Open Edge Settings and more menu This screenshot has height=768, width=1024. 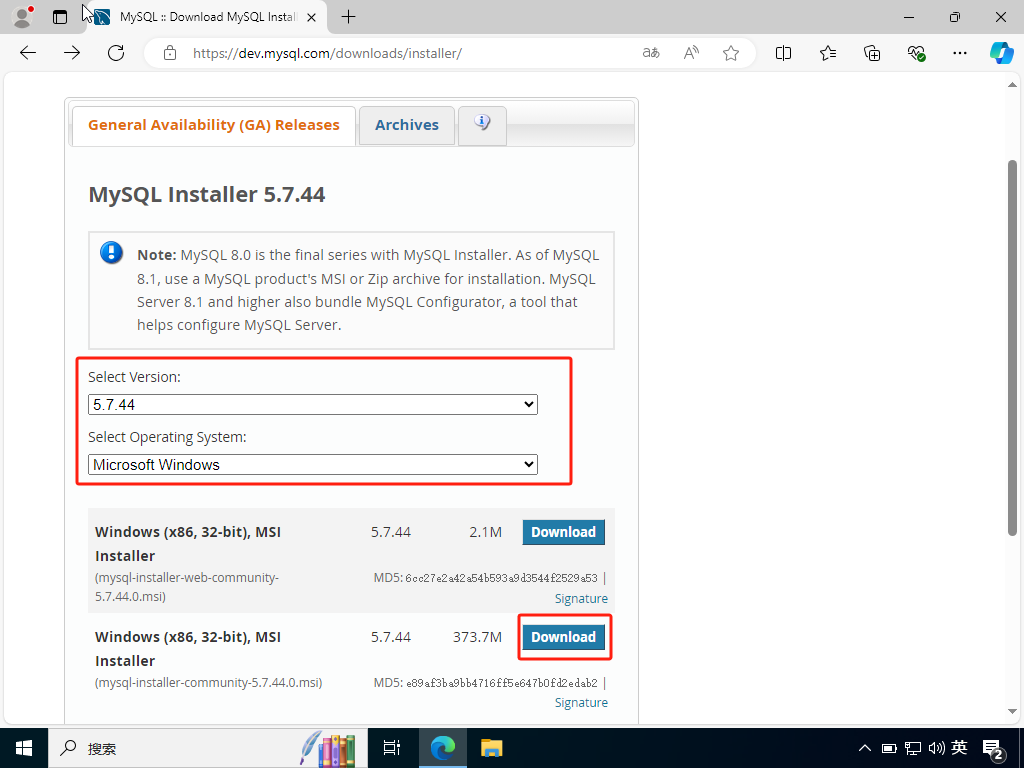pos(960,53)
